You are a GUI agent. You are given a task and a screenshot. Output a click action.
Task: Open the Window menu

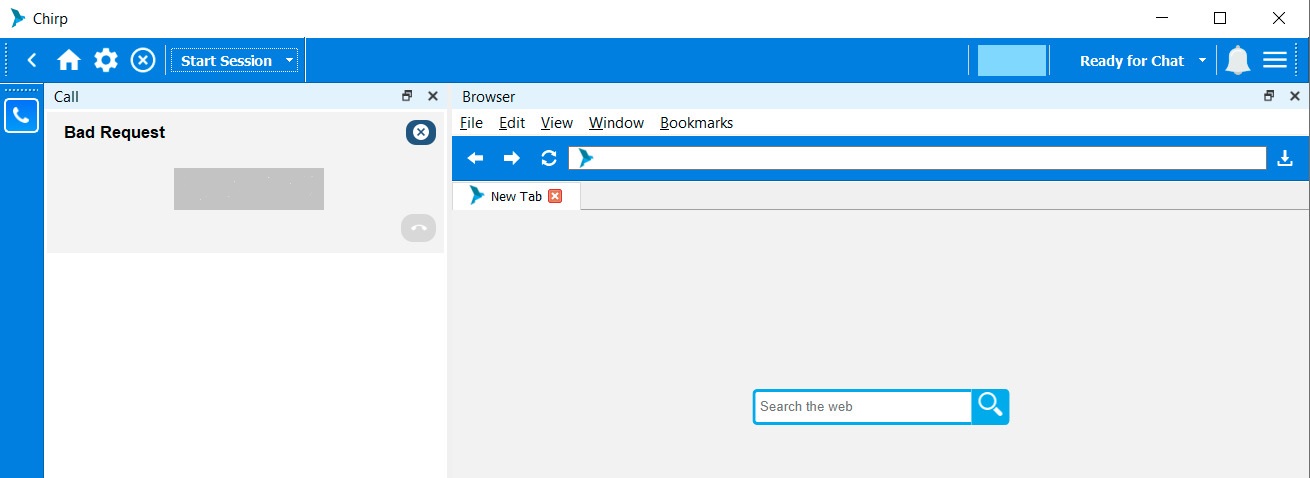616,123
